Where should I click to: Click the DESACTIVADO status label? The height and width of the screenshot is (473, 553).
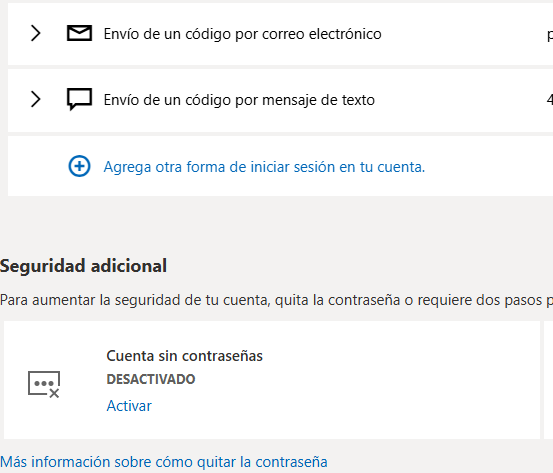(151, 380)
